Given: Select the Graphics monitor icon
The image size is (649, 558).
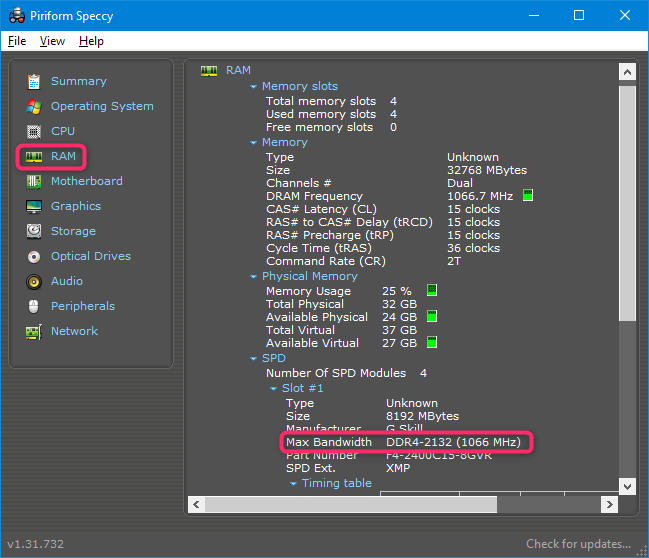Looking at the screenshot, I should click(34, 207).
